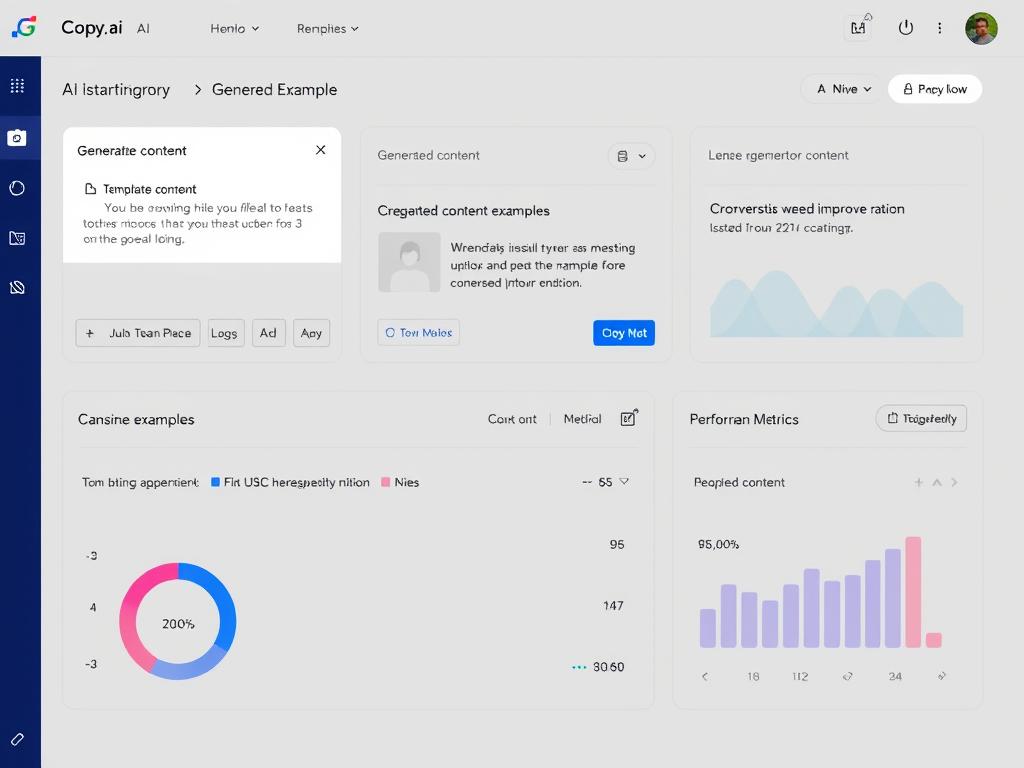The width and height of the screenshot is (1024, 768).
Task: Click the Pacy low button
Action: tap(935, 89)
